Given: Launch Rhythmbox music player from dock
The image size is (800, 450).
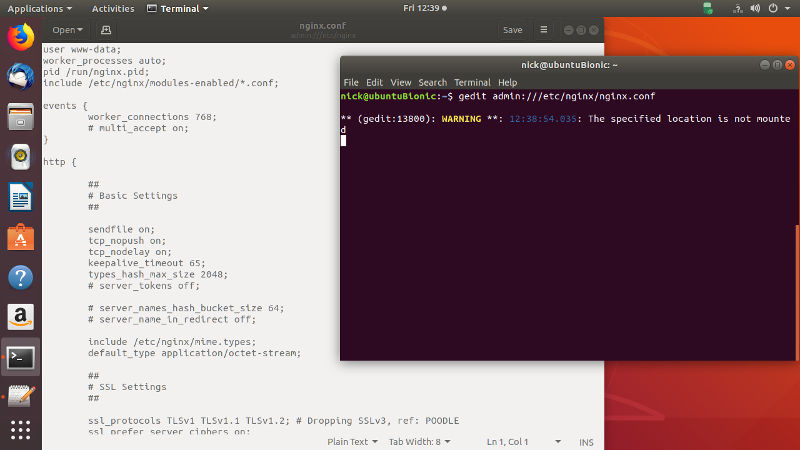Looking at the screenshot, I should click(x=20, y=157).
